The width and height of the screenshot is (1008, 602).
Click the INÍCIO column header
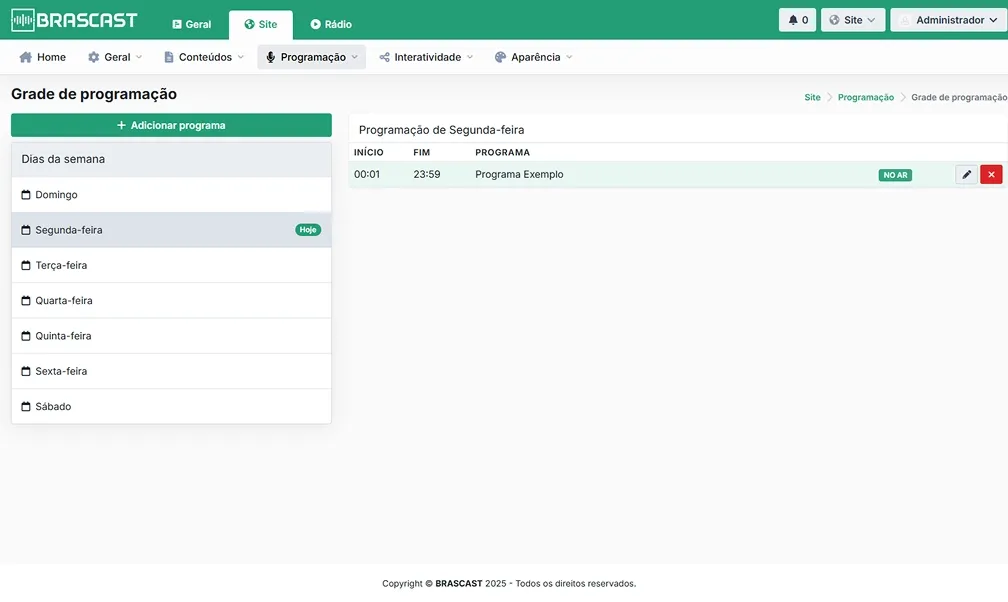click(x=368, y=152)
